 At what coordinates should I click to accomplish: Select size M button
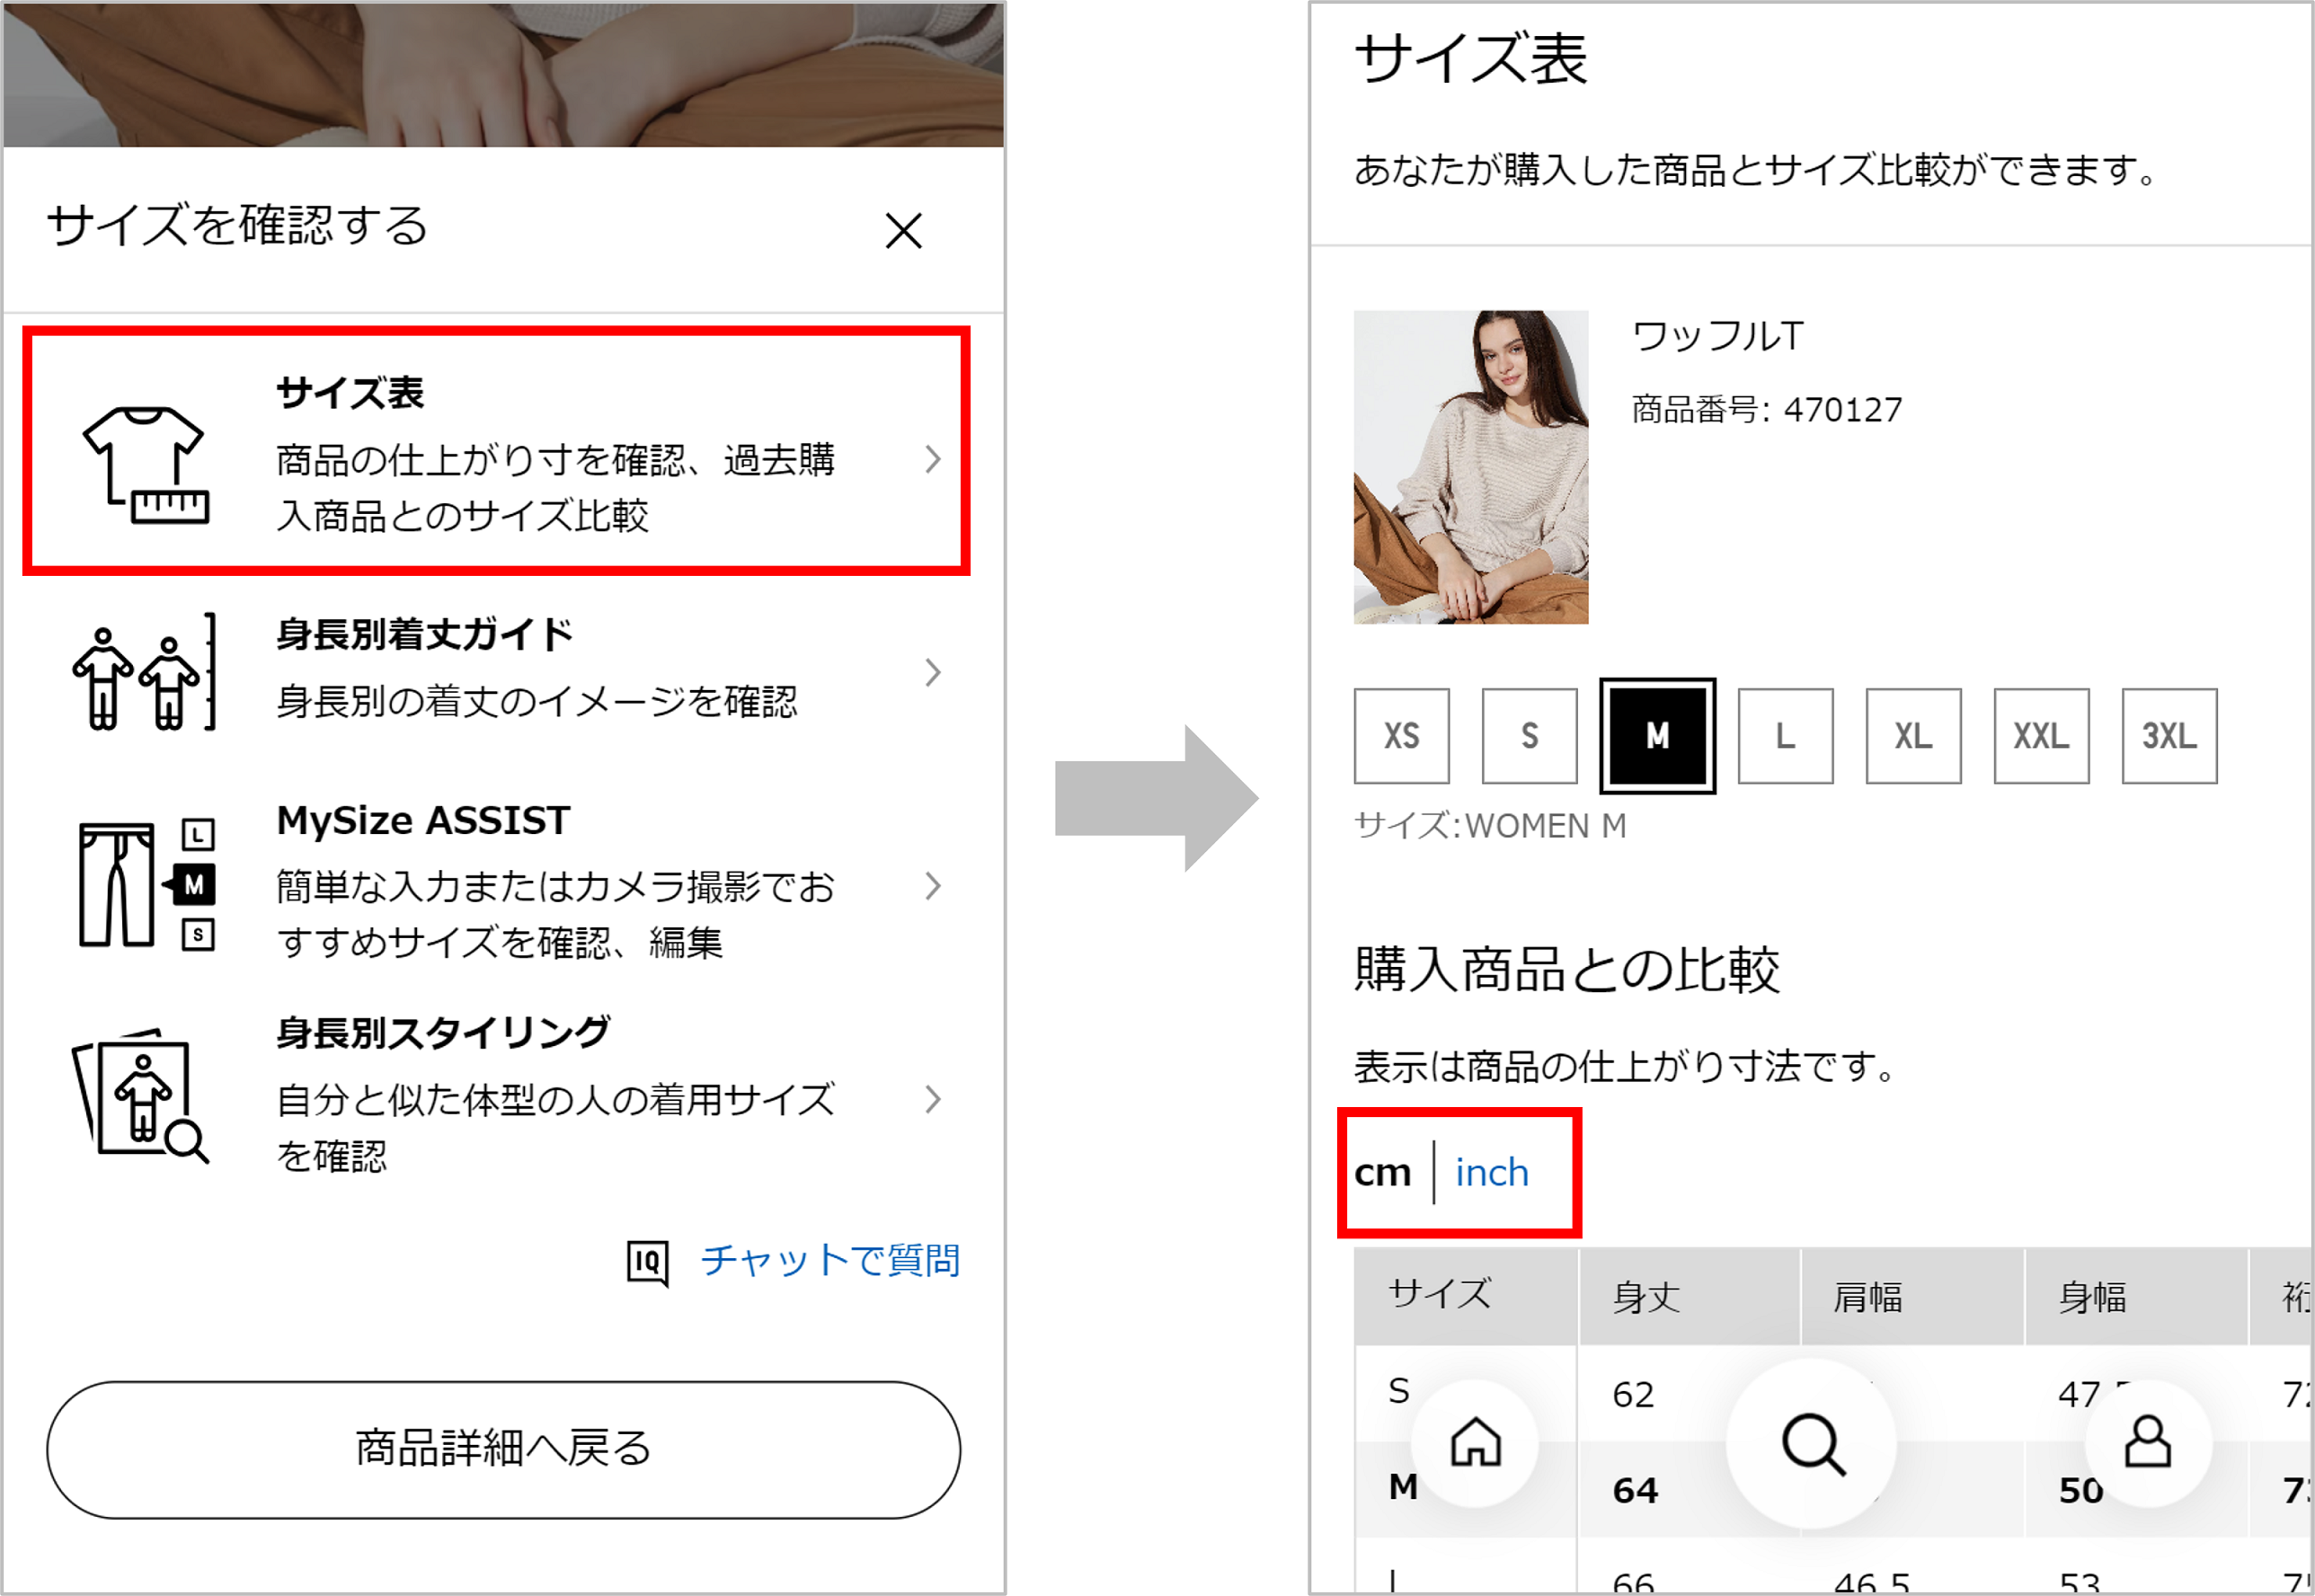pyautogui.click(x=1657, y=736)
